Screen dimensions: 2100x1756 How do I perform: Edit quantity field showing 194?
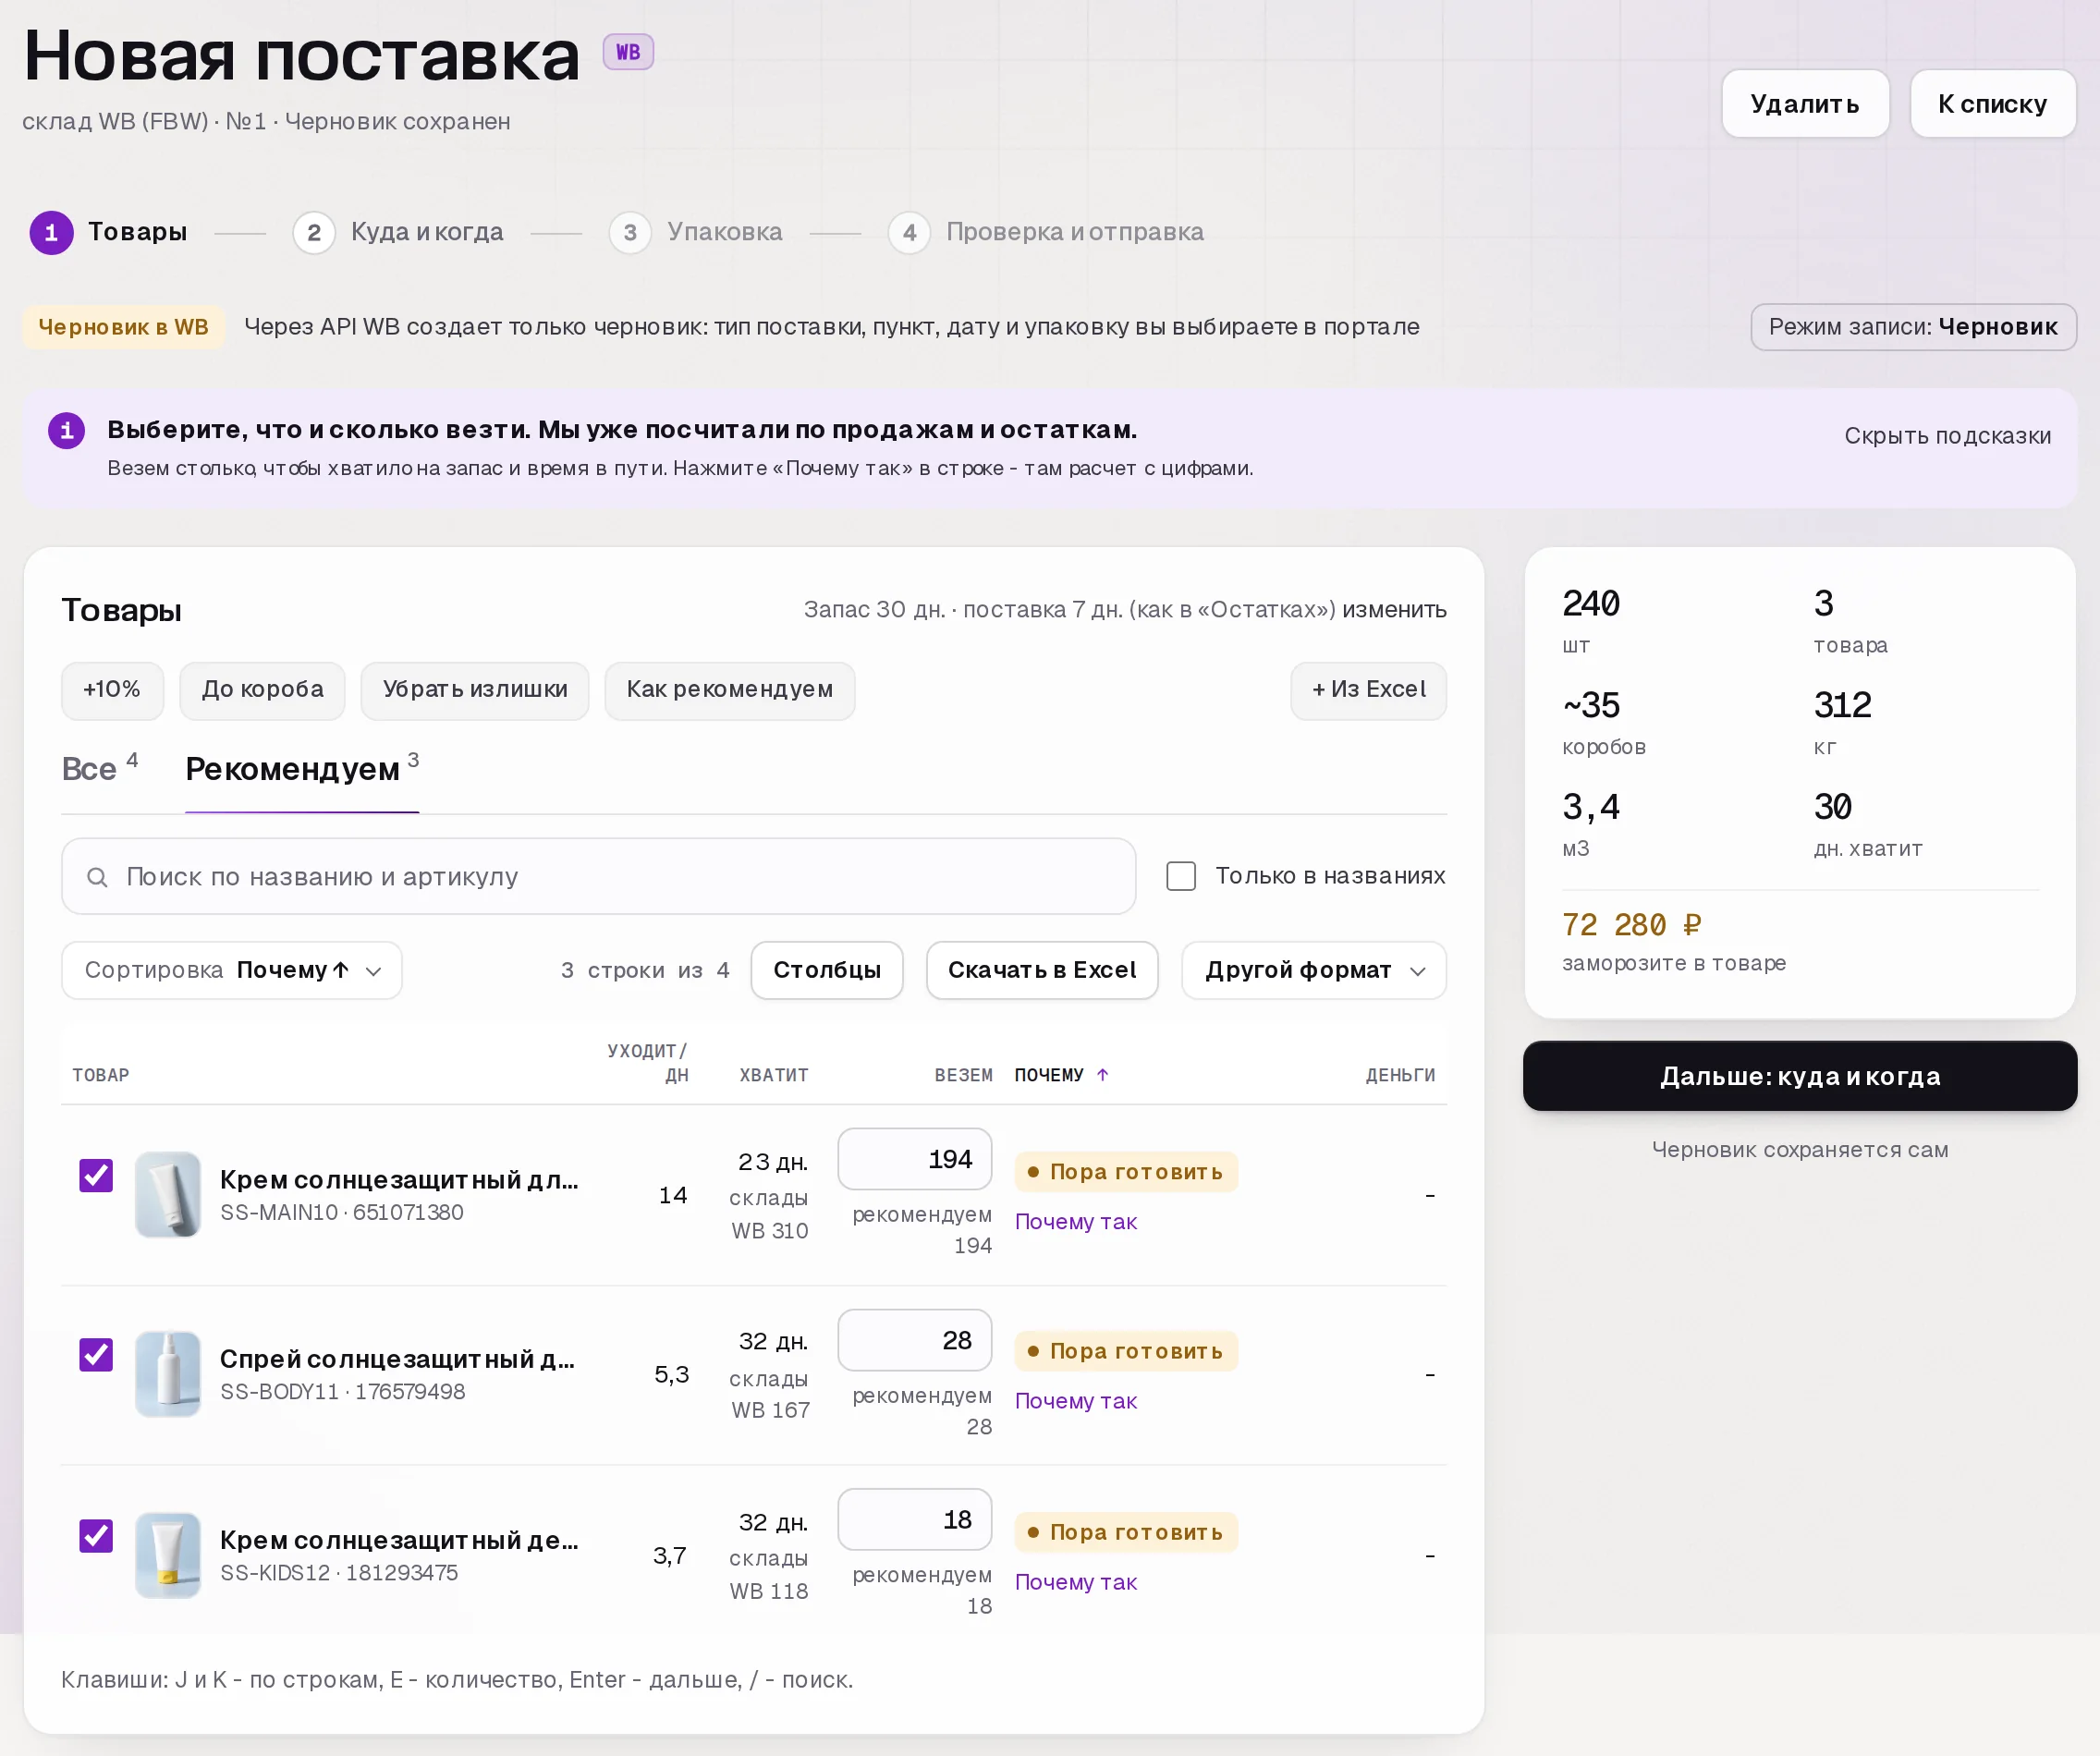point(915,1159)
